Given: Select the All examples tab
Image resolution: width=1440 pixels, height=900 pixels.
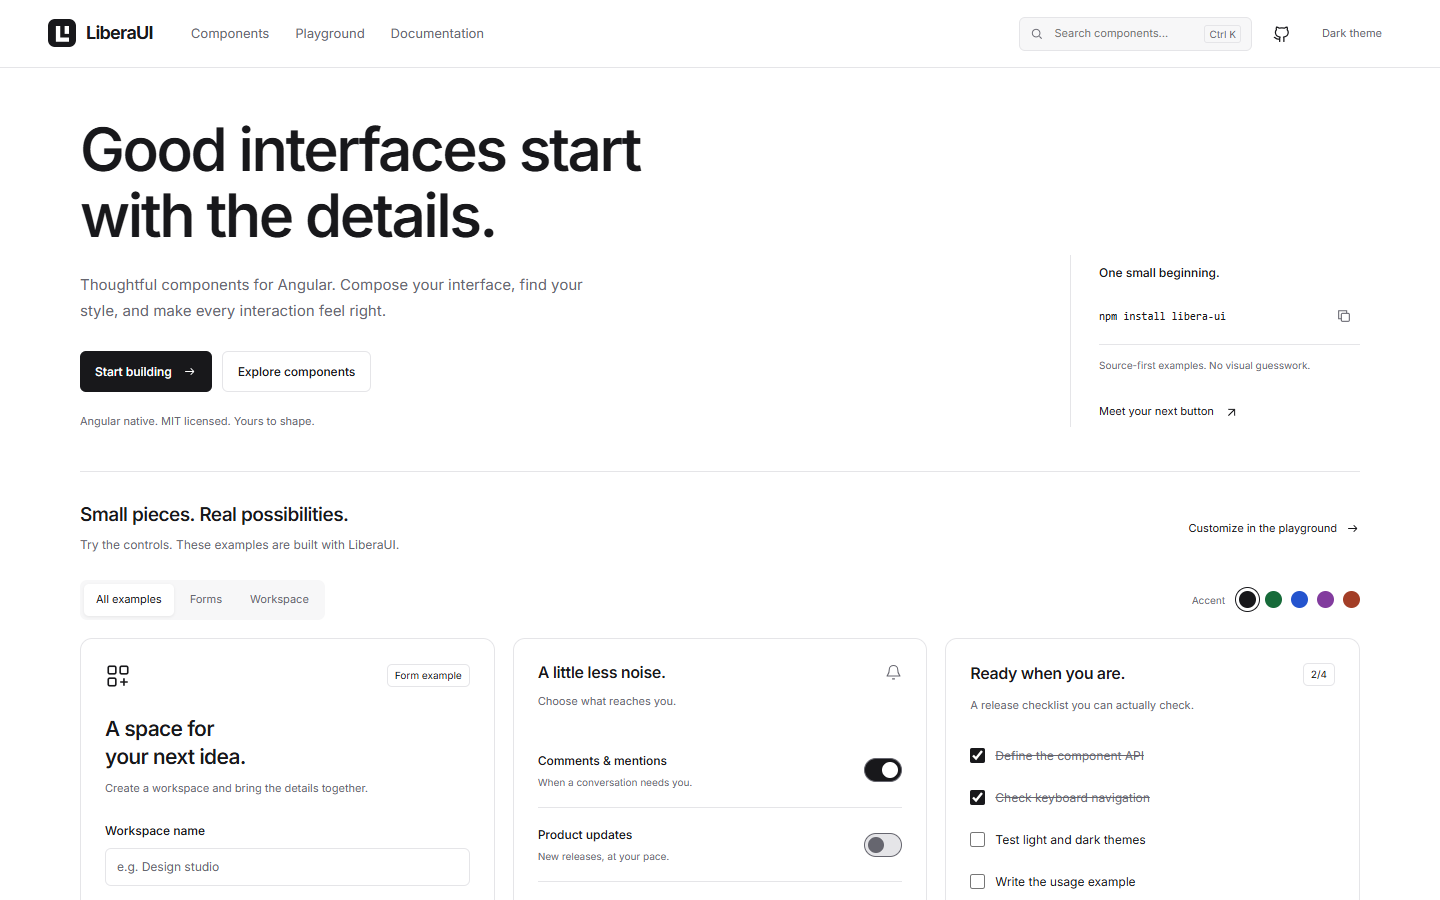Looking at the screenshot, I should click(x=129, y=600).
